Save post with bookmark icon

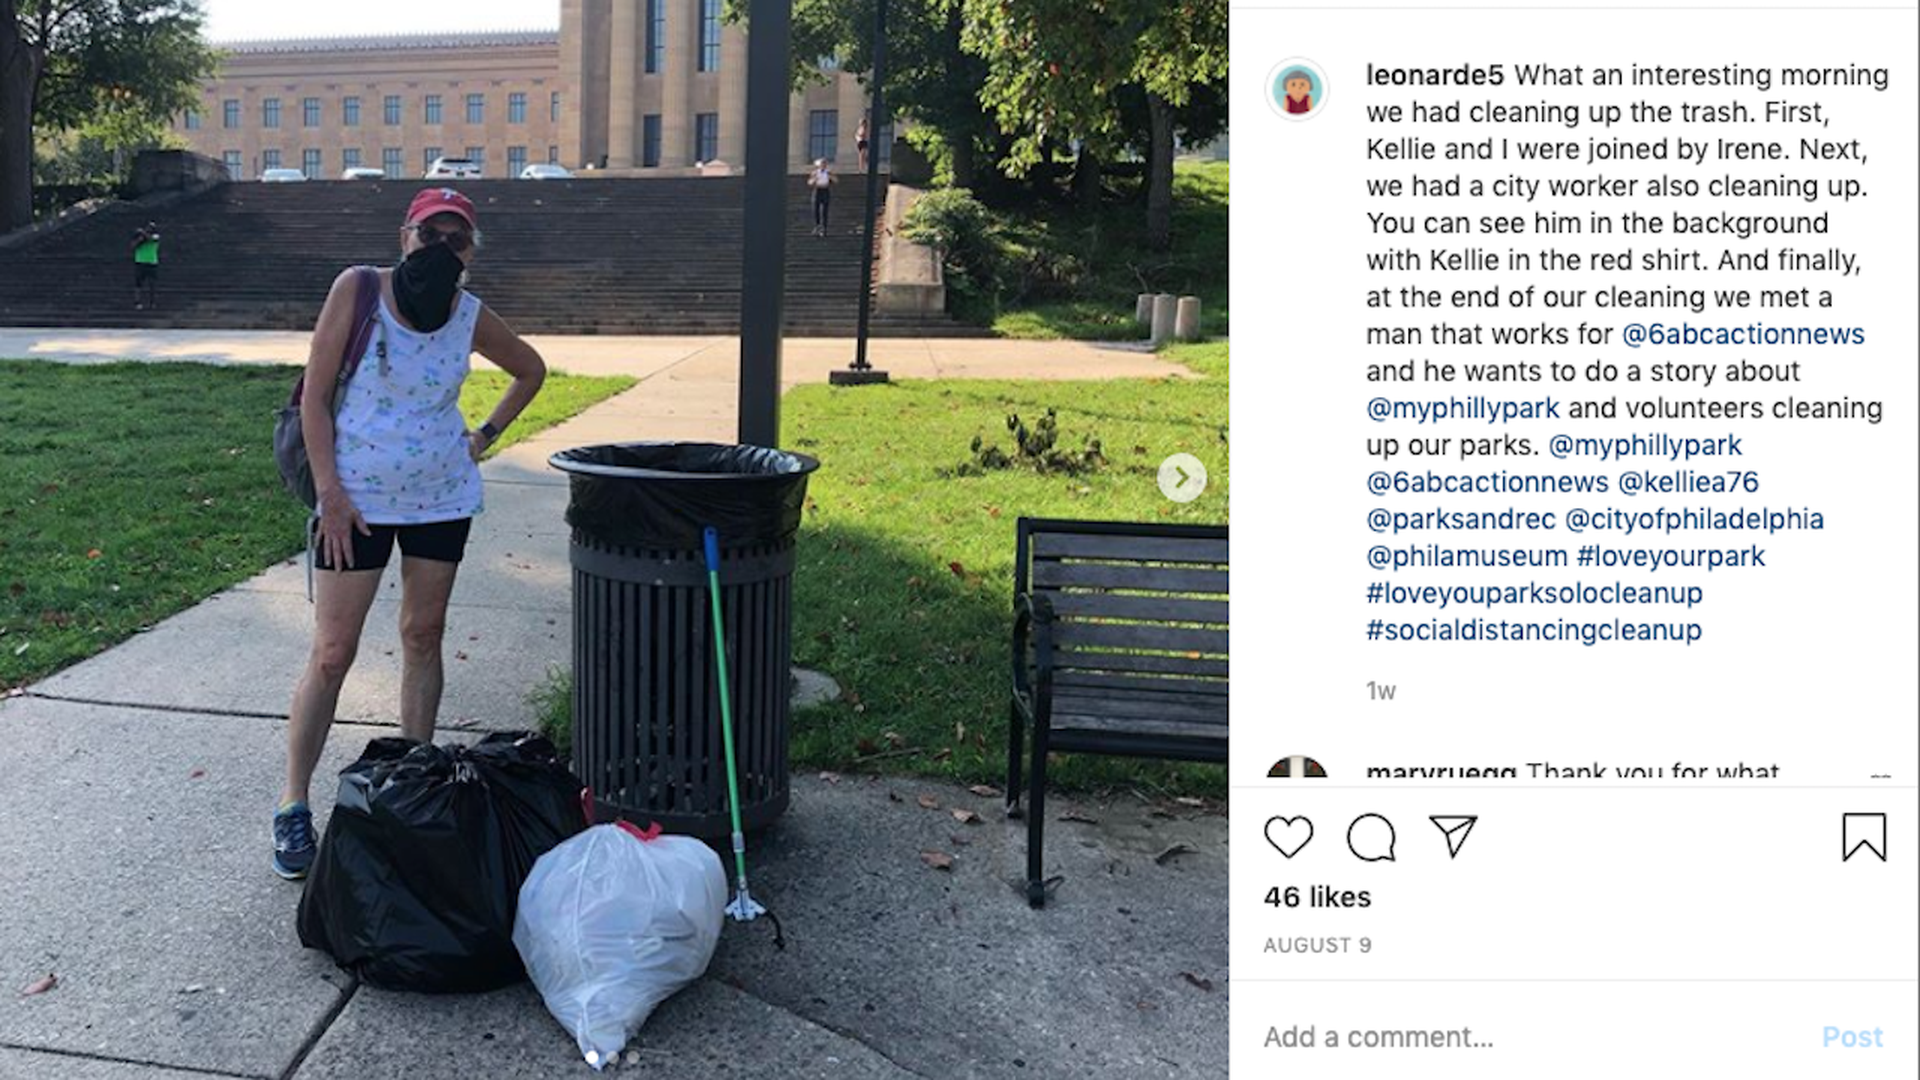(x=1864, y=837)
